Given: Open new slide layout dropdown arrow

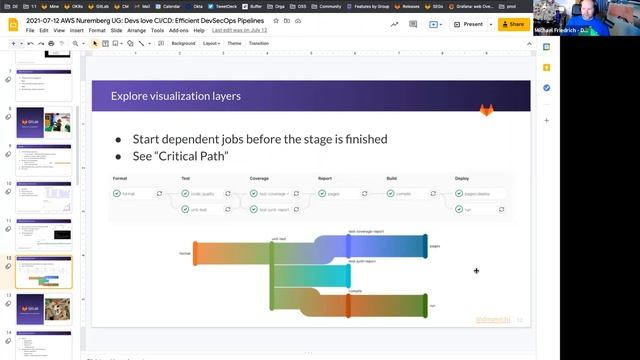Looking at the screenshot, I should pos(21,43).
